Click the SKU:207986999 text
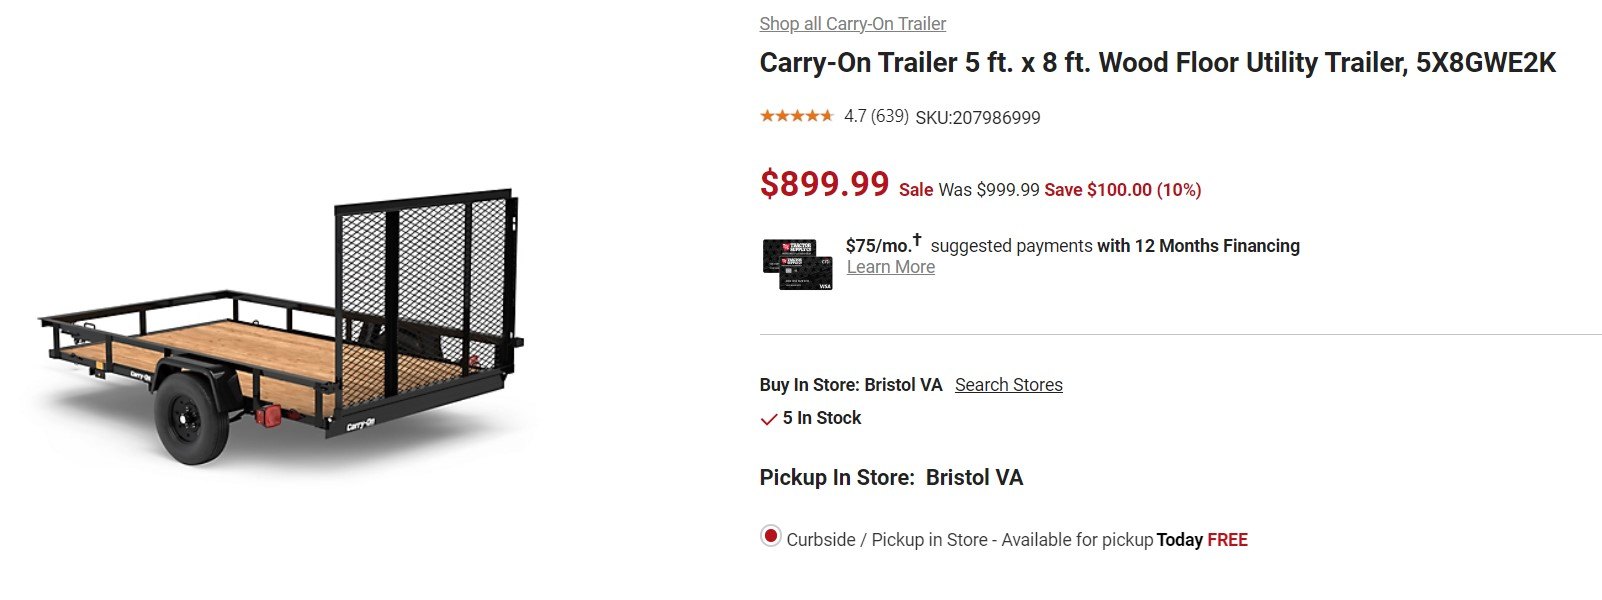The image size is (1602, 600). click(x=977, y=118)
